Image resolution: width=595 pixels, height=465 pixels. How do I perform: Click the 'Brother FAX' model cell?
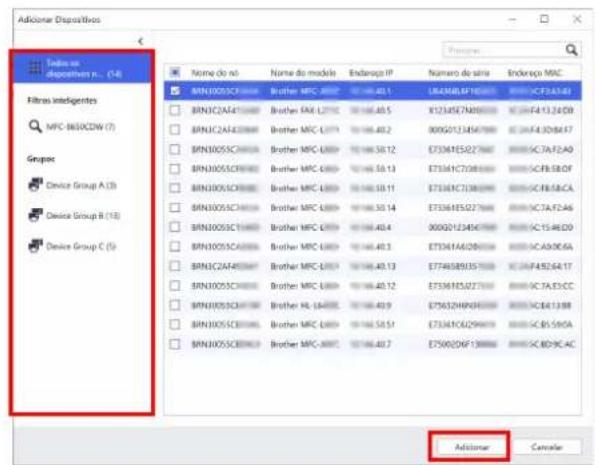tap(304, 110)
